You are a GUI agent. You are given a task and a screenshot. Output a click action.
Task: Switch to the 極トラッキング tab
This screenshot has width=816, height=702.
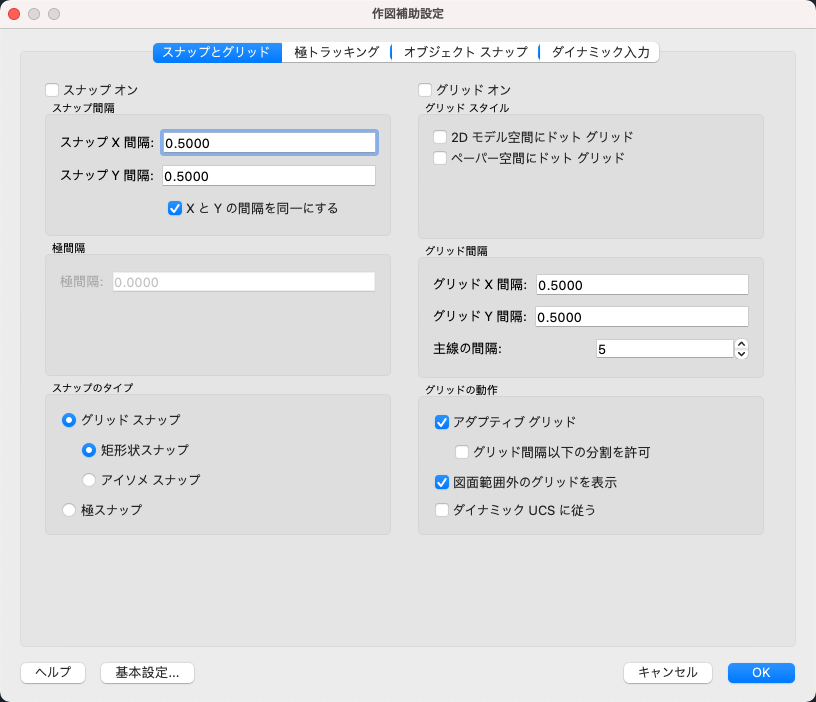337,52
